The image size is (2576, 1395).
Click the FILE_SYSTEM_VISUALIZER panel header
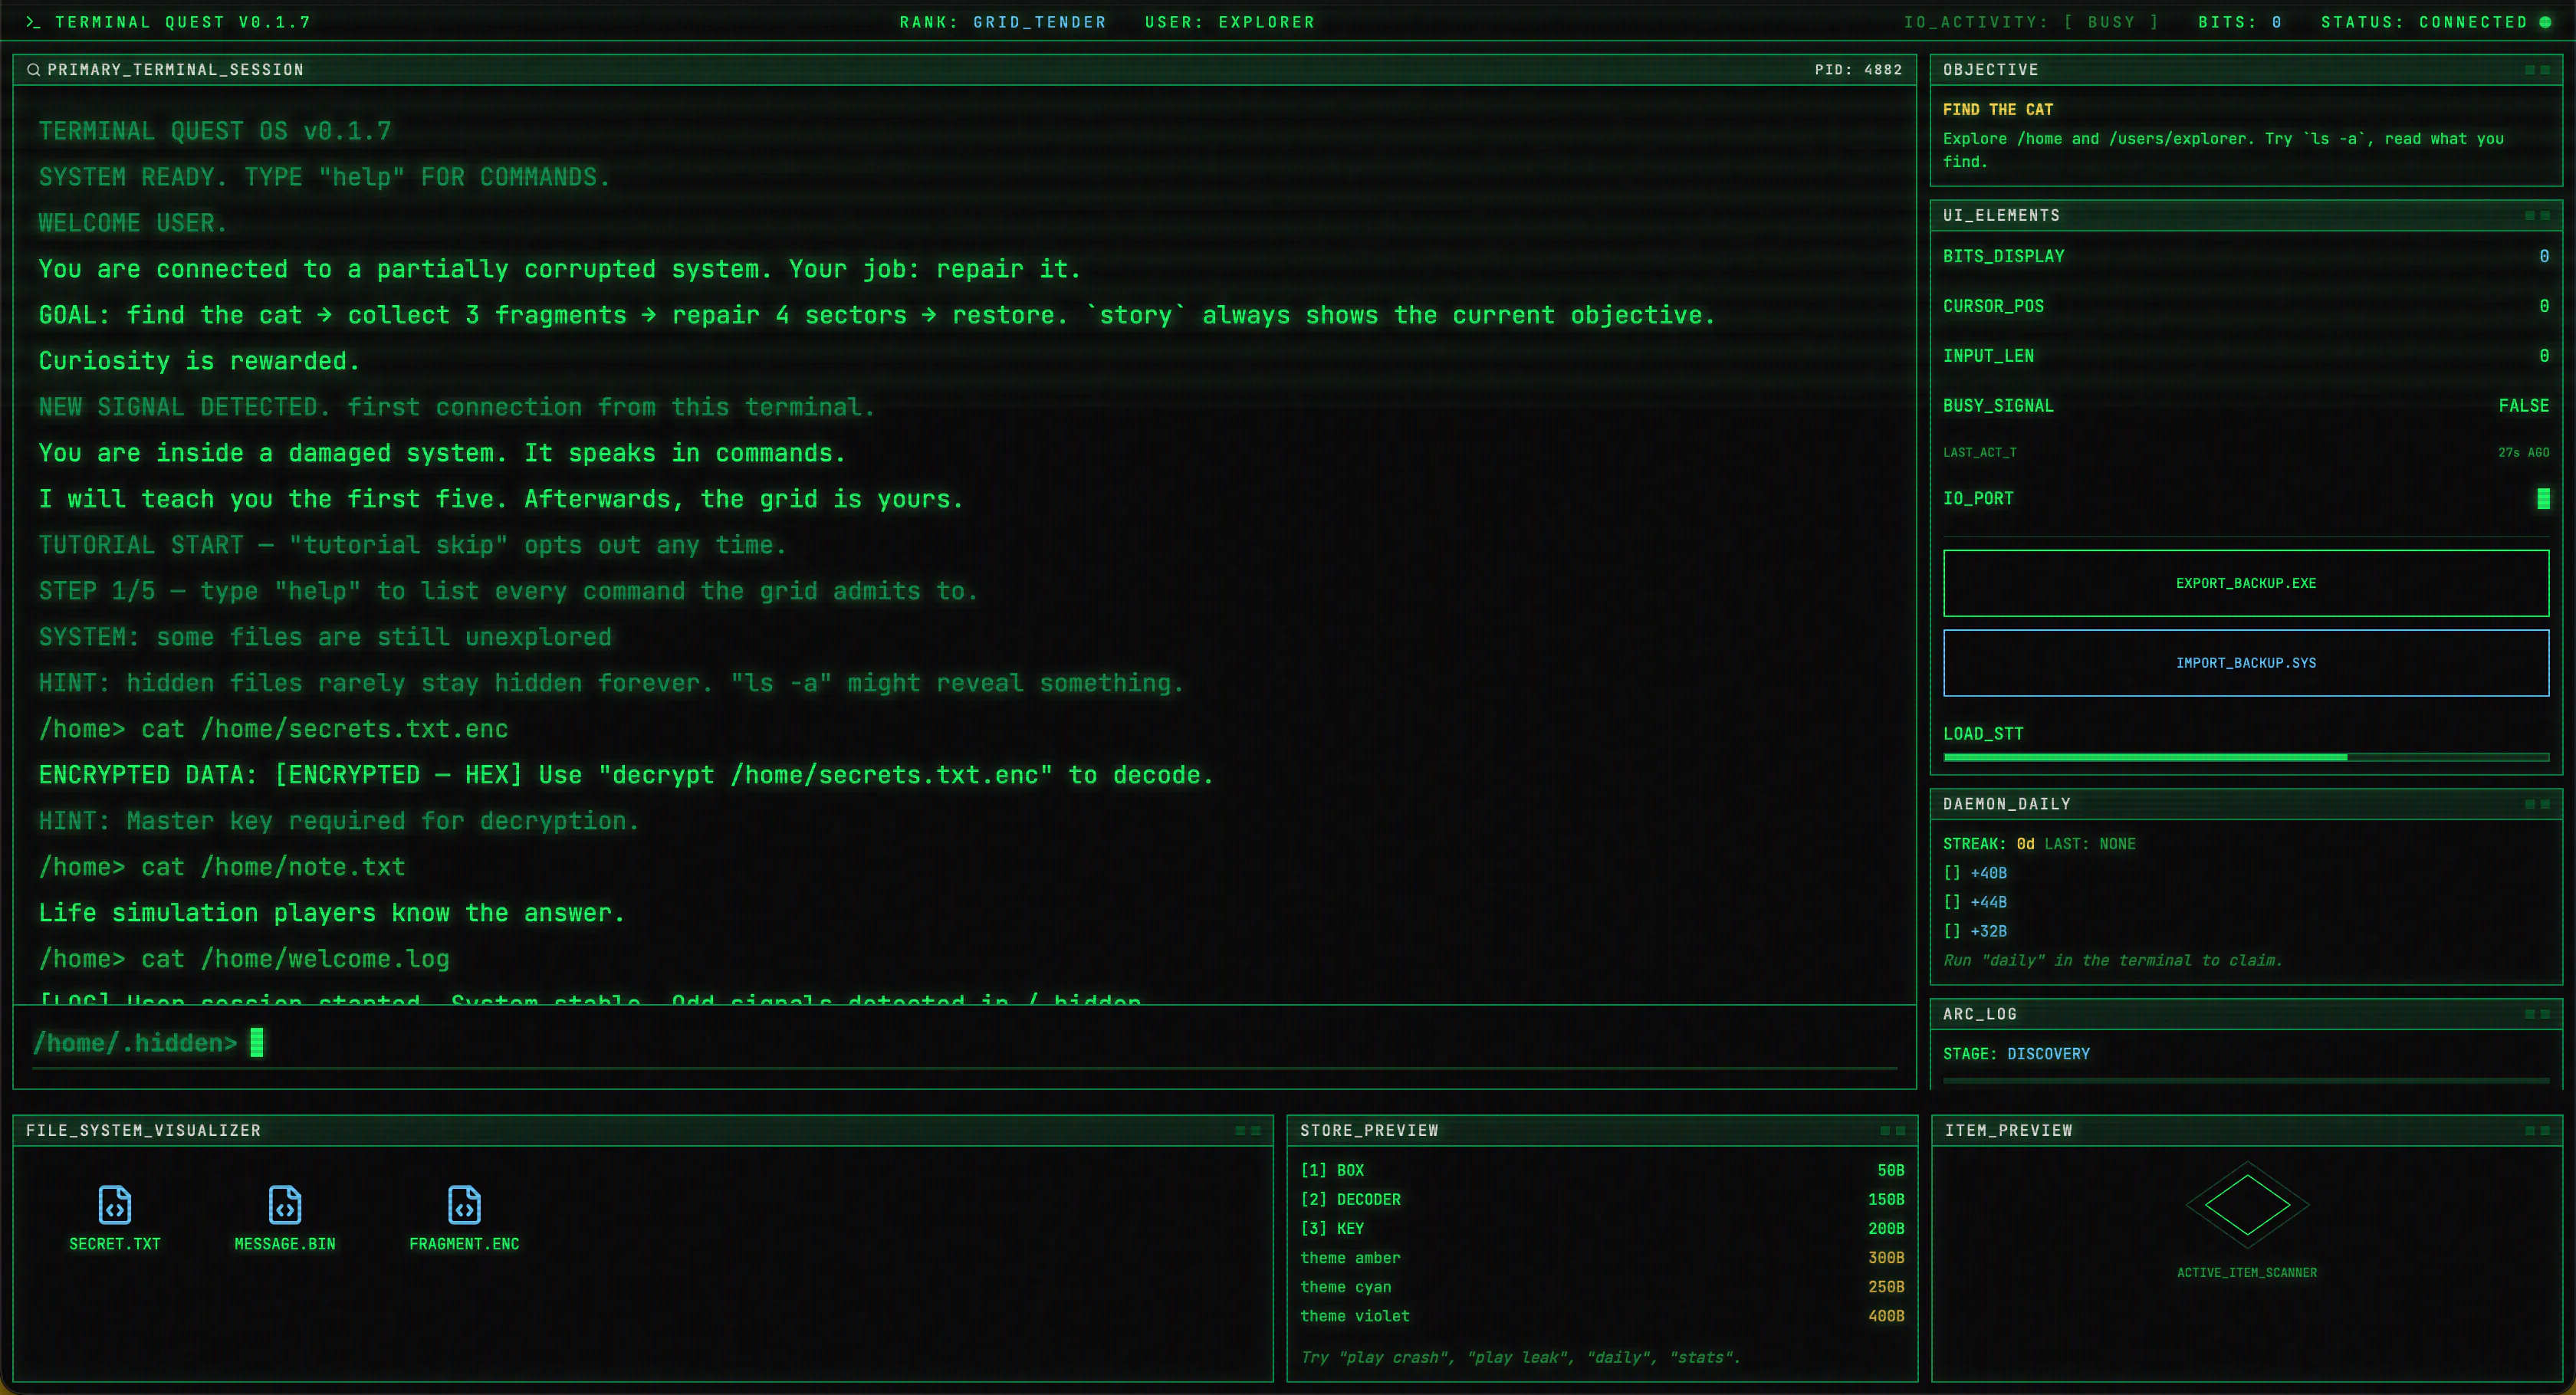643,1130
